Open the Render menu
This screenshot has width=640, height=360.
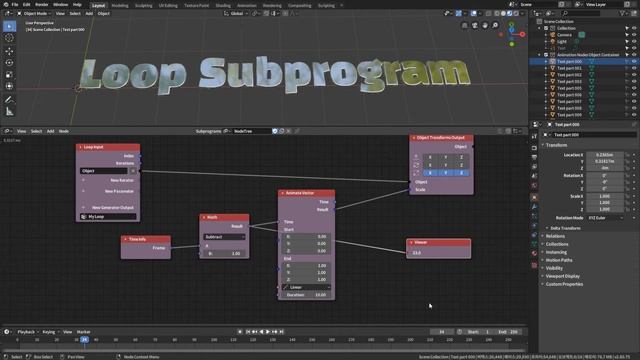tap(42, 4)
